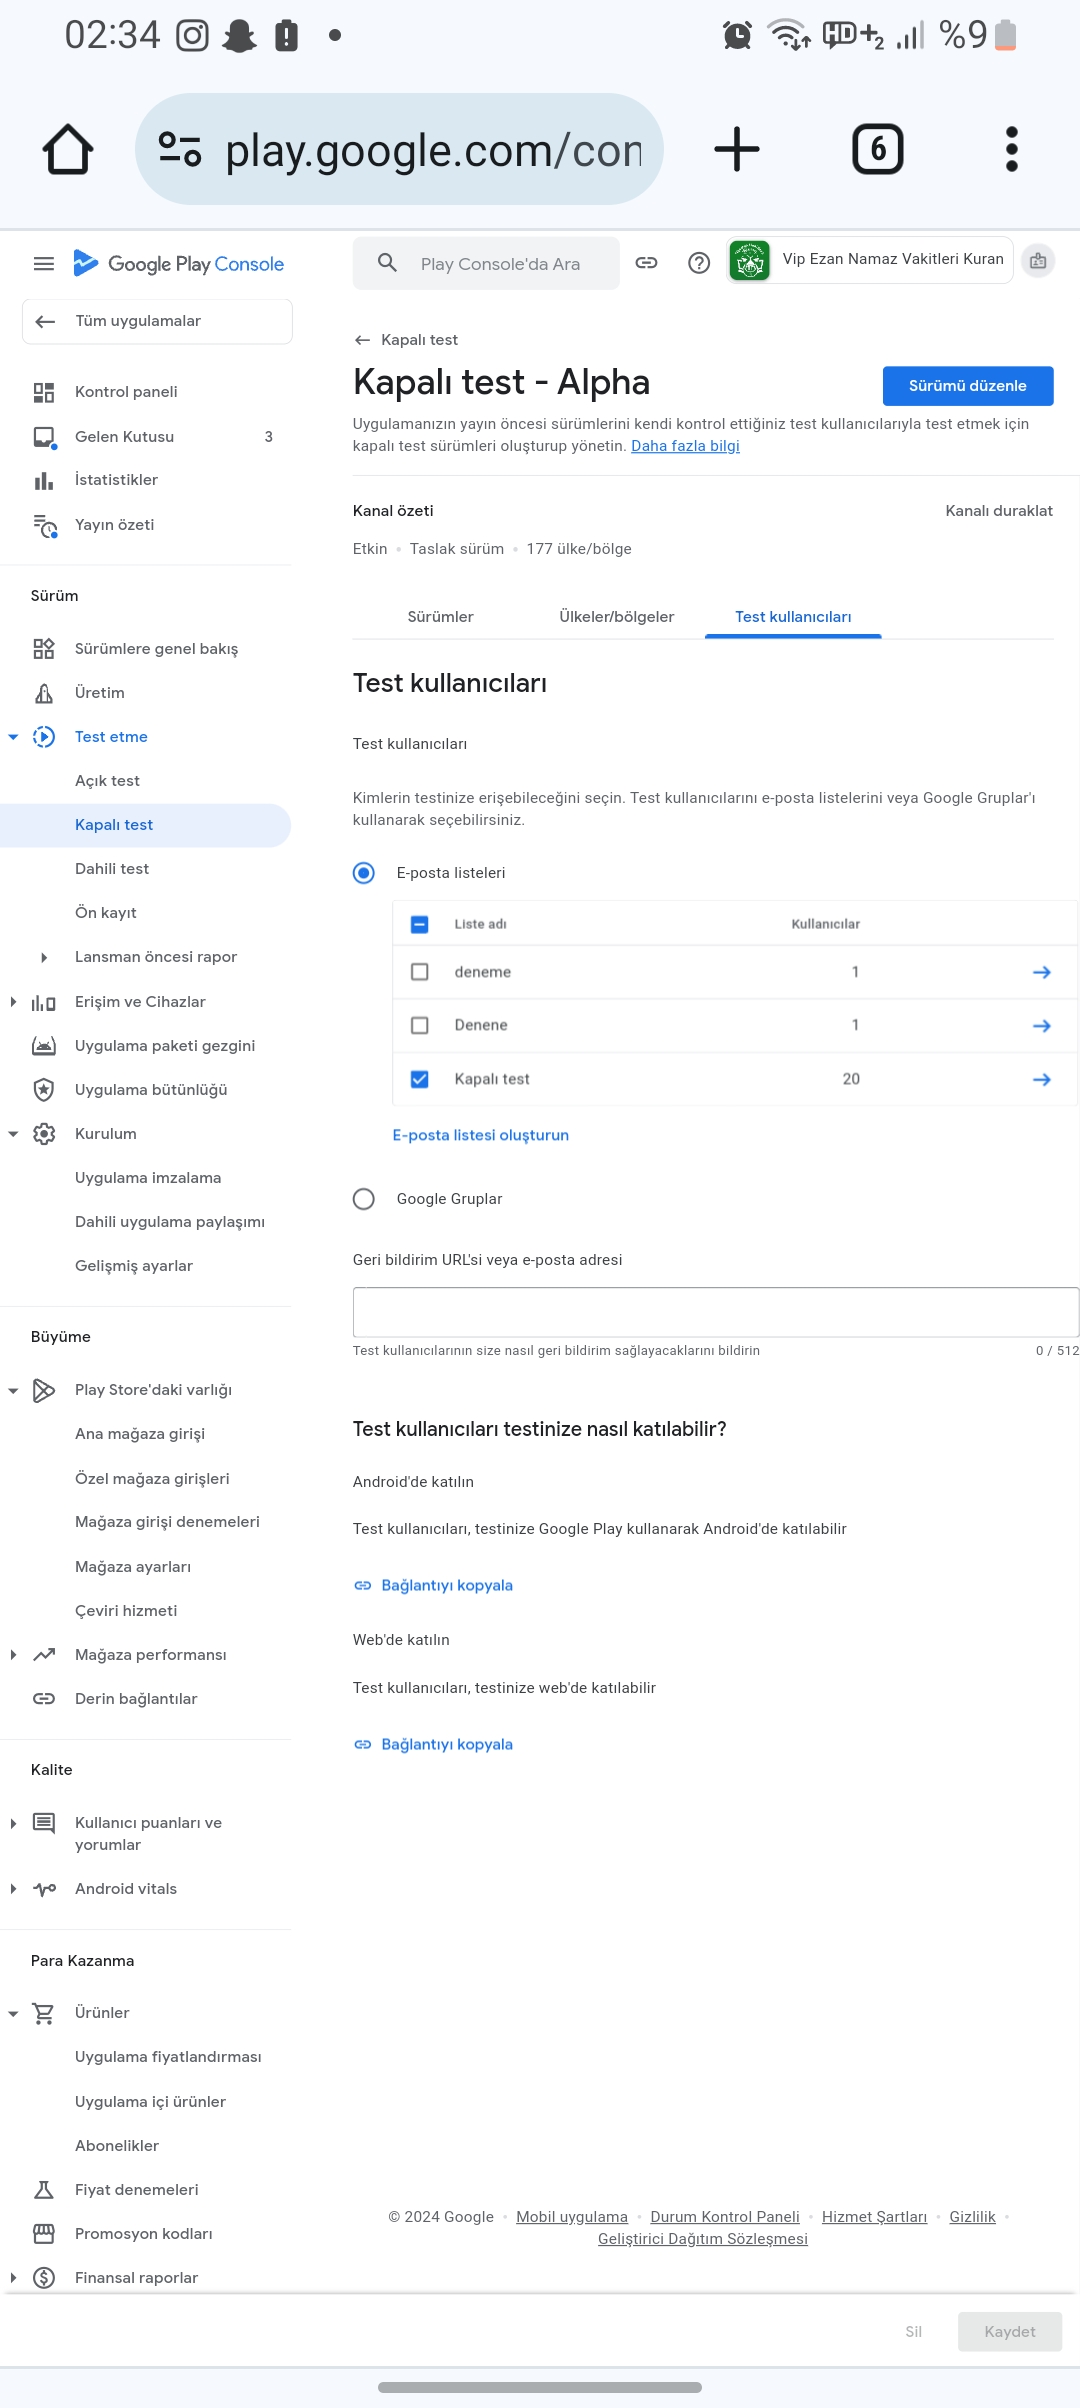Click the Derin bağlantılar link icon
The height and width of the screenshot is (2408, 1080).
(44, 1699)
